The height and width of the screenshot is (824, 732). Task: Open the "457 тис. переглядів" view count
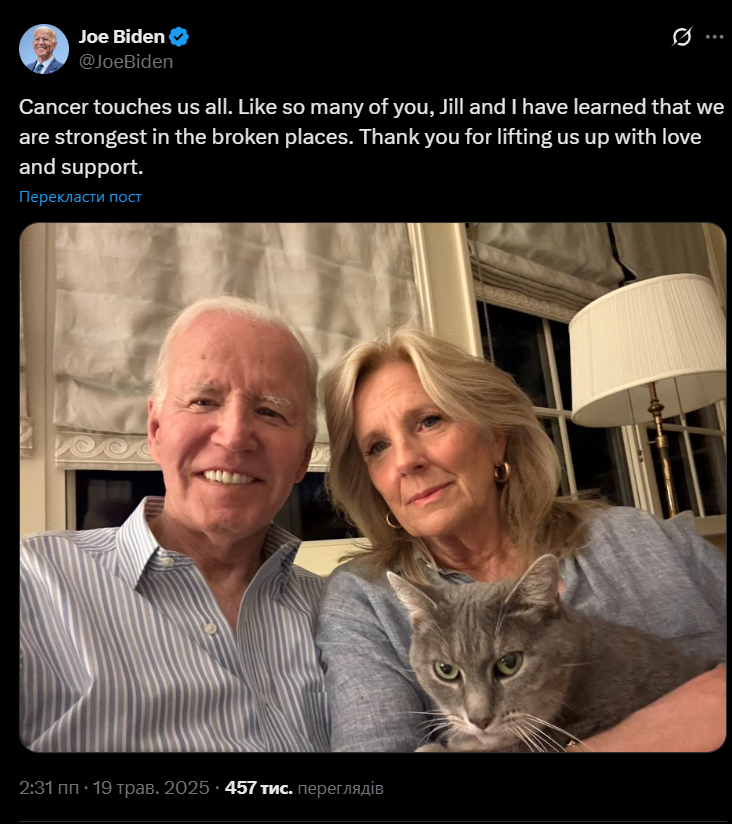[x=304, y=788]
